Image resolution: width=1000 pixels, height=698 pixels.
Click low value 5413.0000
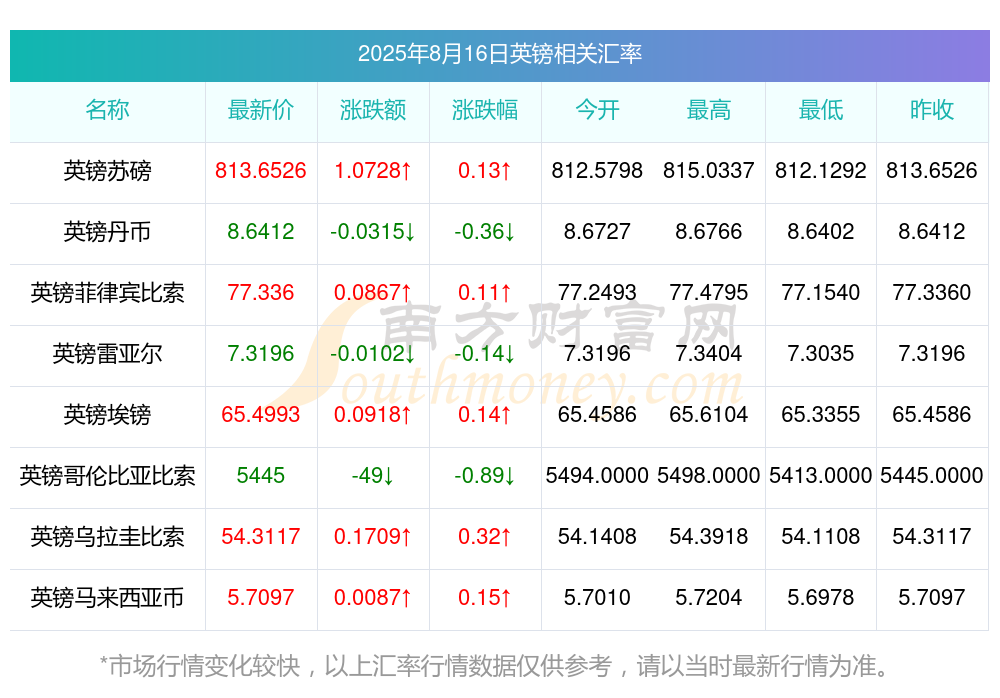pyautogui.click(x=821, y=476)
